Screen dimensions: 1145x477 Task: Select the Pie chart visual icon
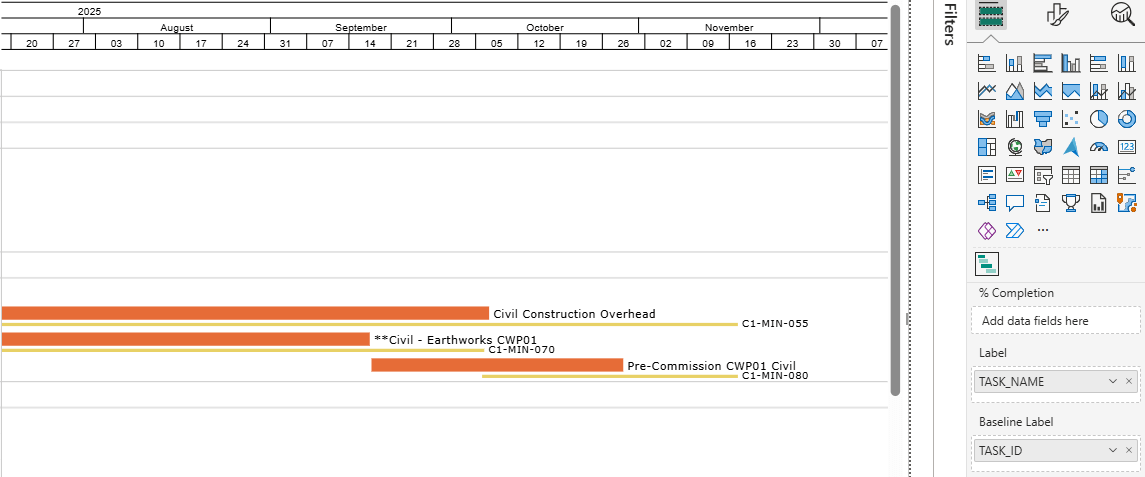coord(1098,119)
